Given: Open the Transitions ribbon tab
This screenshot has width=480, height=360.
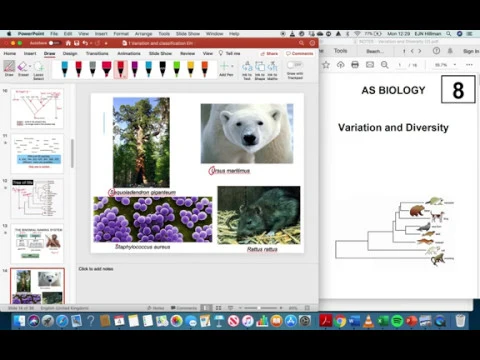Looking at the screenshot, I should click(x=97, y=53).
